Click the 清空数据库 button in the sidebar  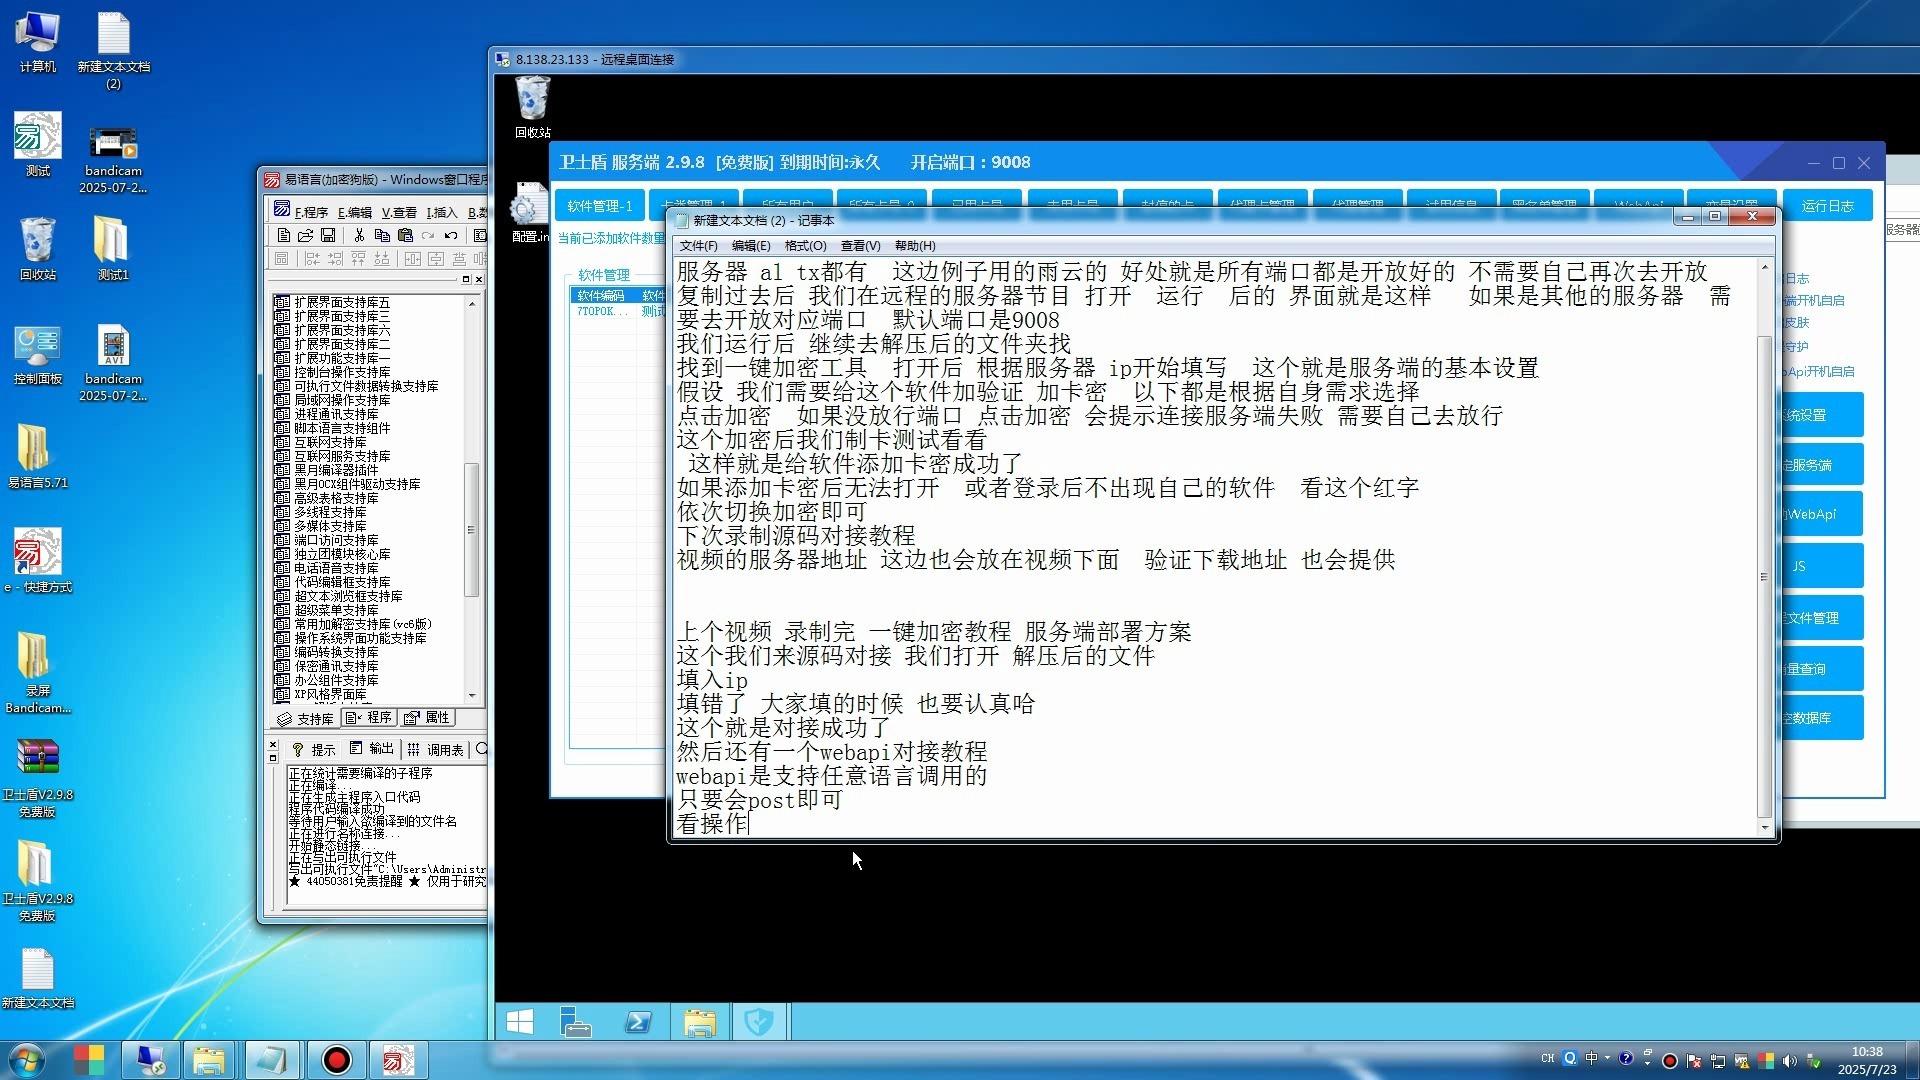(1822, 718)
